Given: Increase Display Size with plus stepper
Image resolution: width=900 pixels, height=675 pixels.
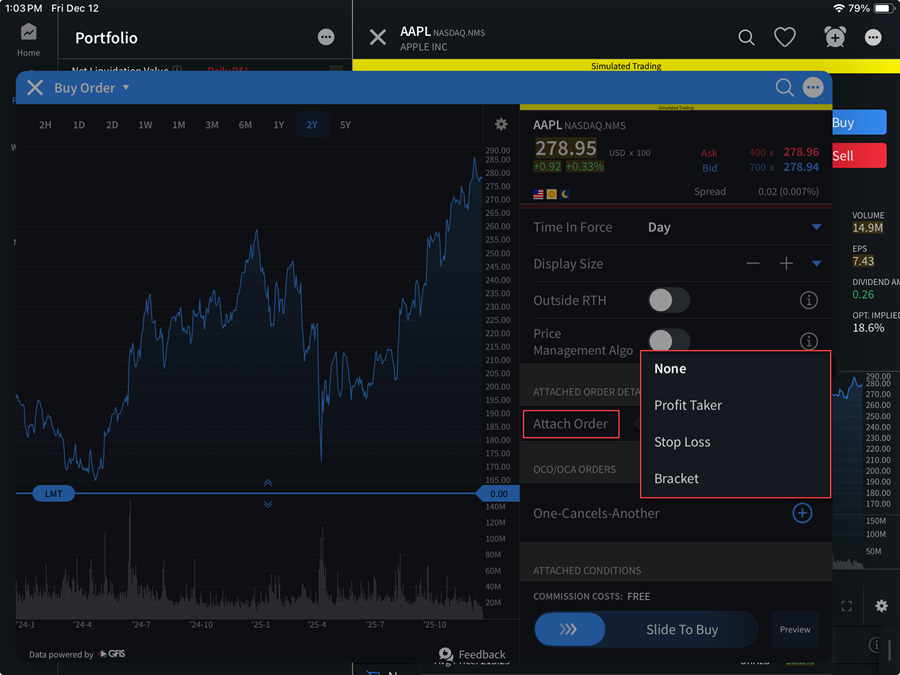Looking at the screenshot, I should pos(786,264).
